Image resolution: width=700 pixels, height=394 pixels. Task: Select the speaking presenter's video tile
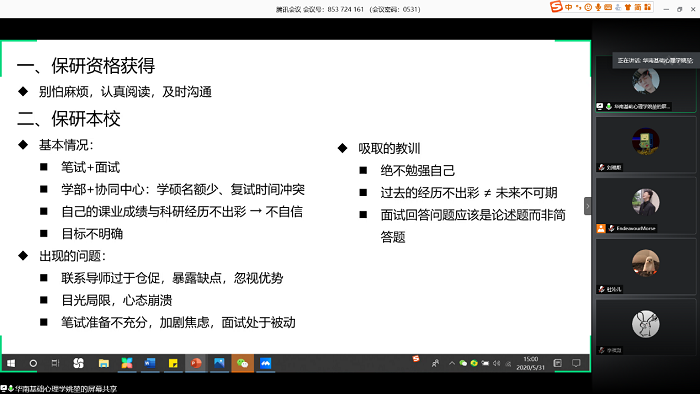pyautogui.click(x=646, y=84)
